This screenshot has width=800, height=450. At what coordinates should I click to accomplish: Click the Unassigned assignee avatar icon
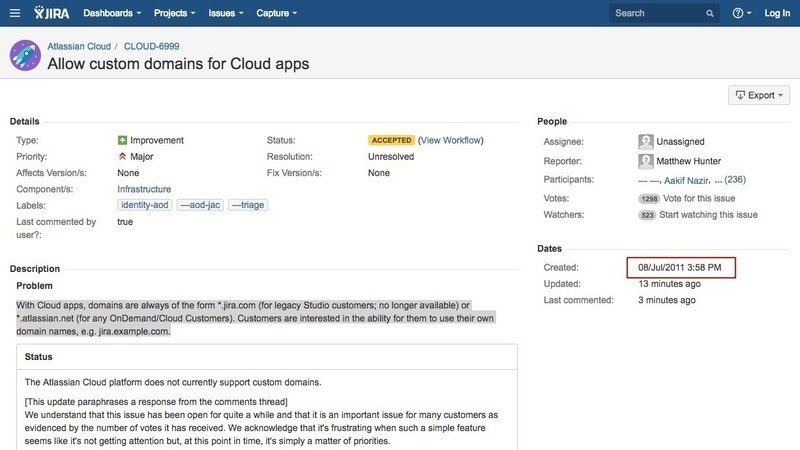point(646,142)
